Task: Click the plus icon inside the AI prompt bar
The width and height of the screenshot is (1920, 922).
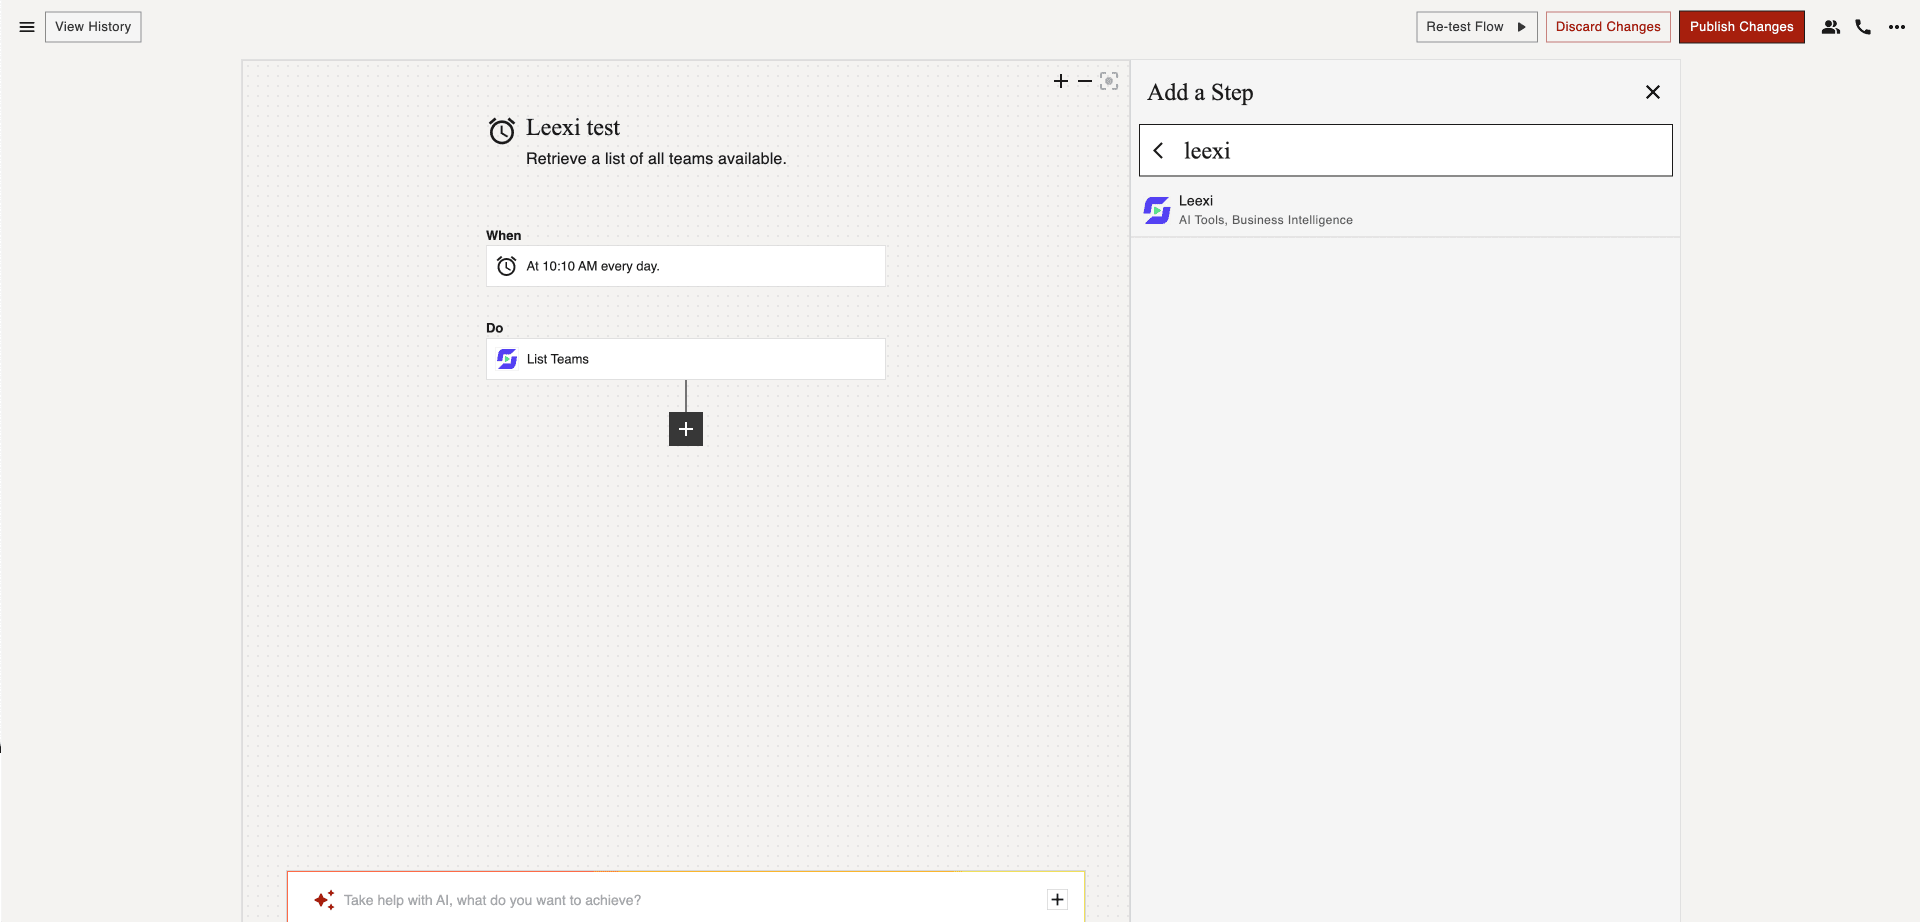Action: [1057, 899]
